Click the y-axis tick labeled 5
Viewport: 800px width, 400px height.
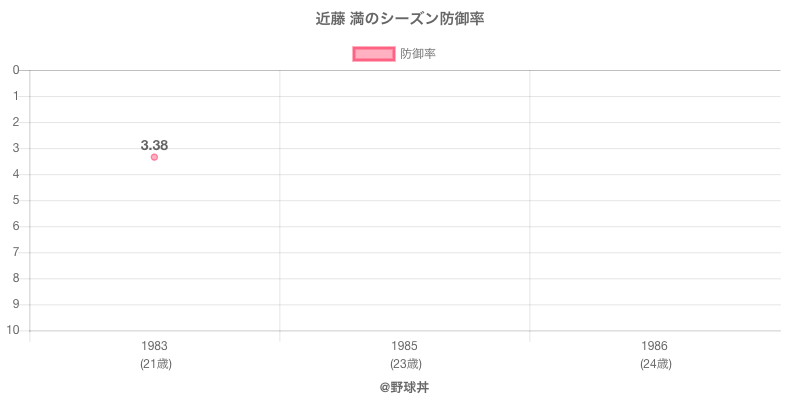(16, 200)
